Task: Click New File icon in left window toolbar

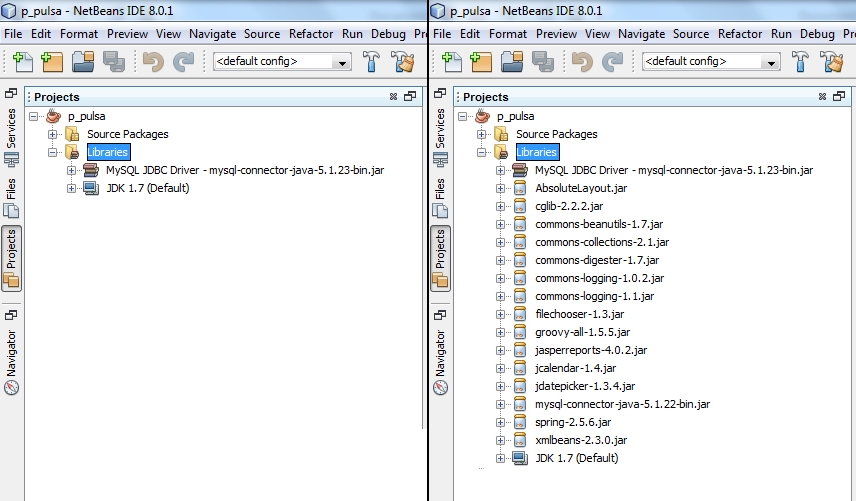Action: coord(22,62)
